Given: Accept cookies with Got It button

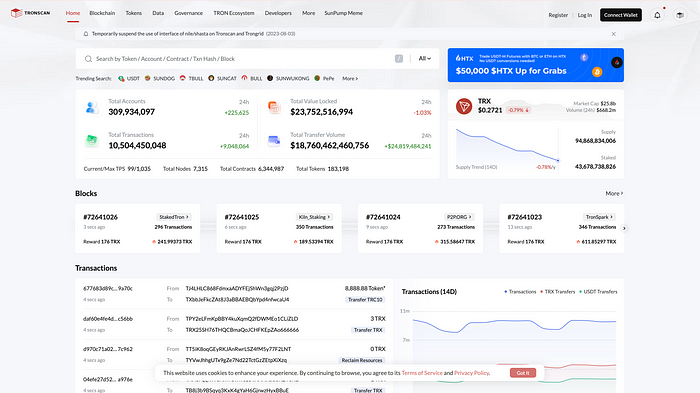Looking at the screenshot, I should pyautogui.click(x=523, y=373).
